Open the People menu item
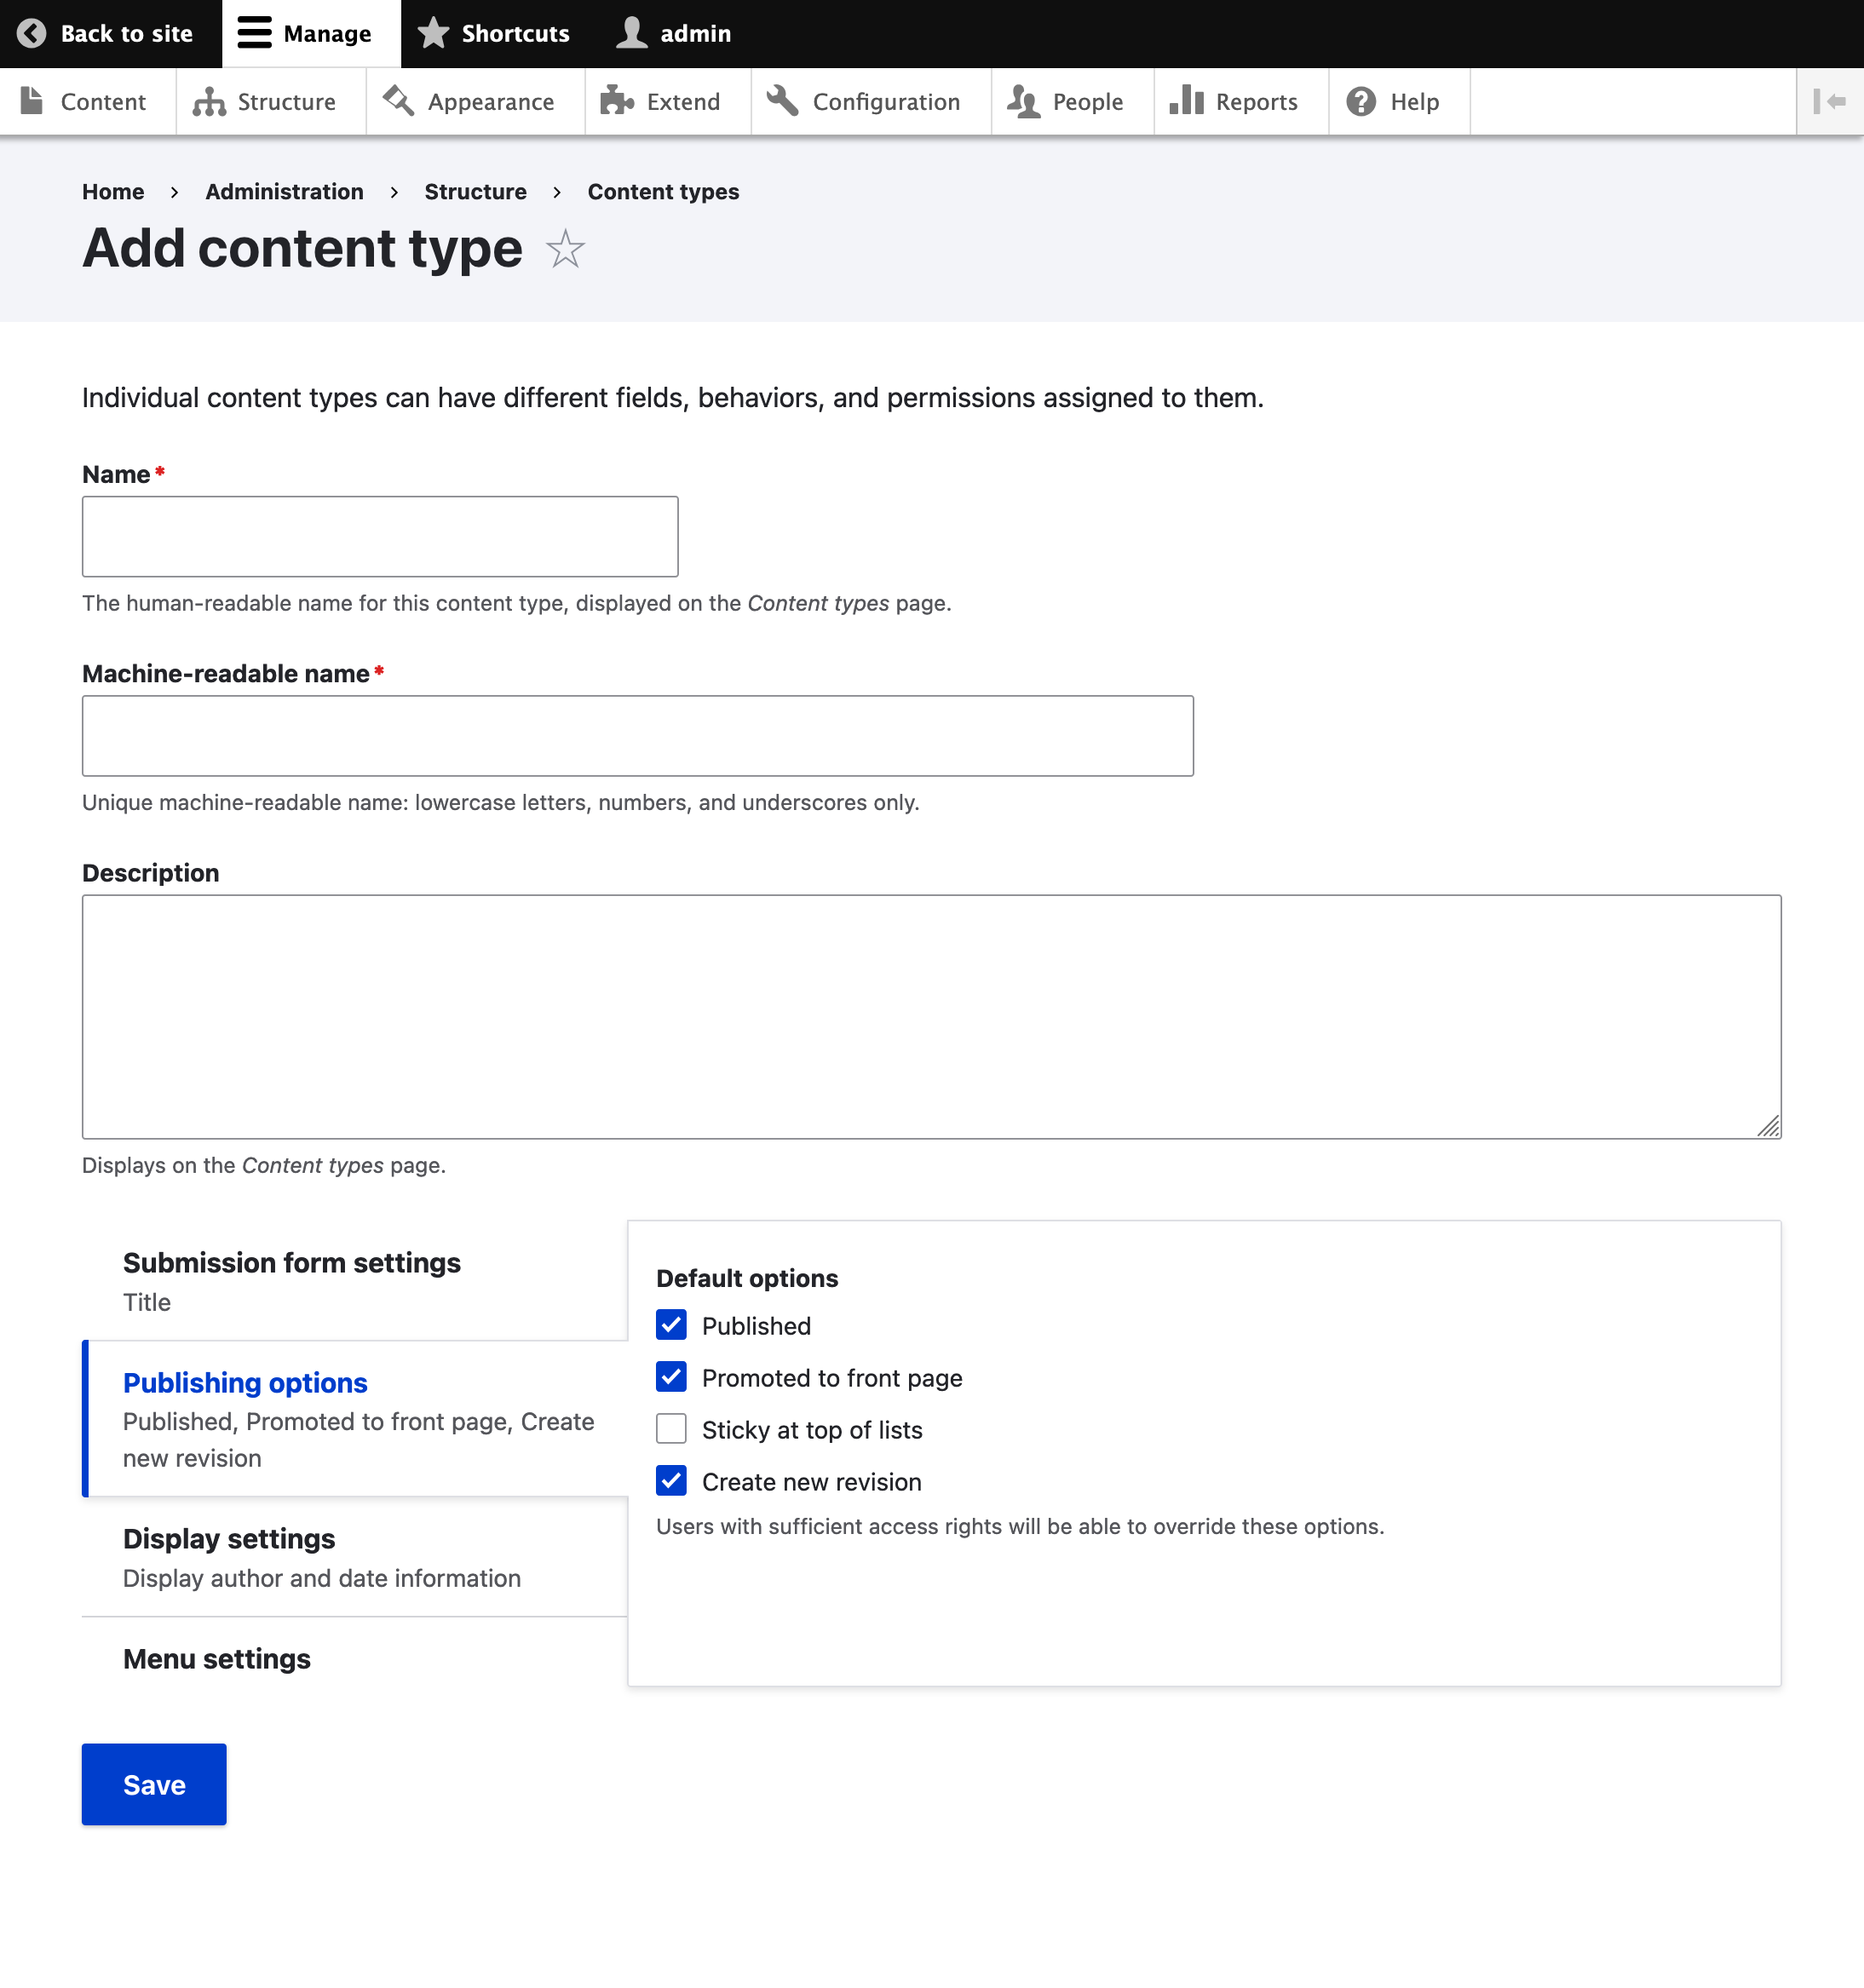 click(1072, 102)
